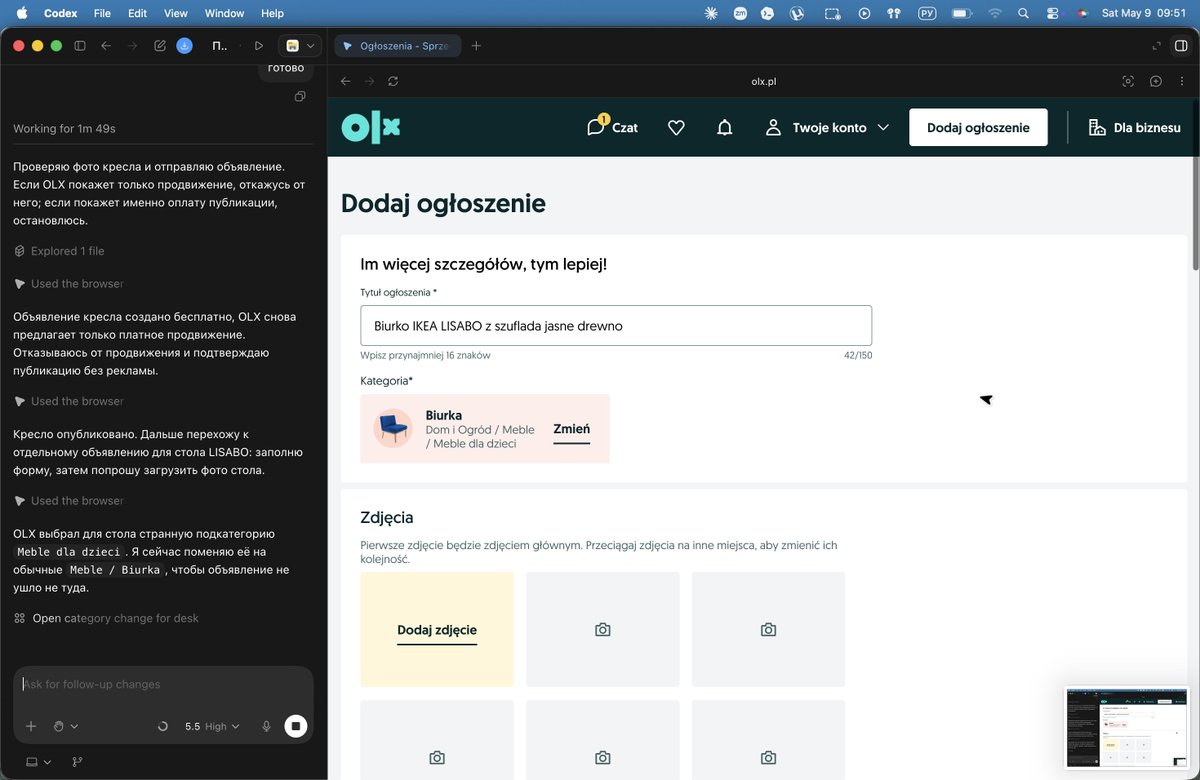Click the add comment bubble icon

[1156, 81]
